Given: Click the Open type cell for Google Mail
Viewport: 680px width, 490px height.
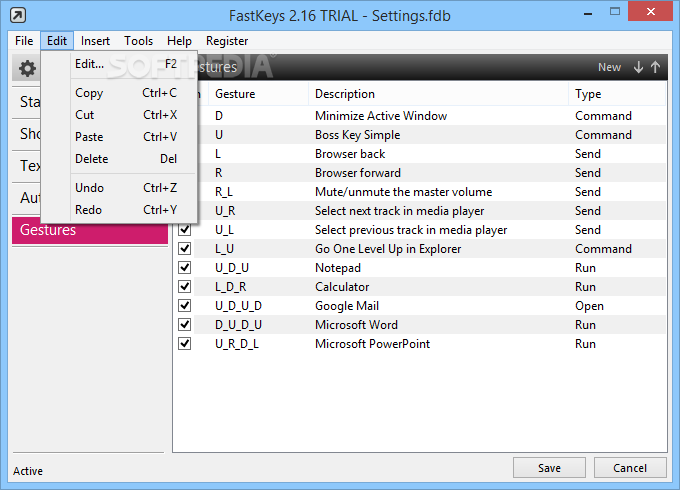Looking at the screenshot, I should (x=589, y=306).
